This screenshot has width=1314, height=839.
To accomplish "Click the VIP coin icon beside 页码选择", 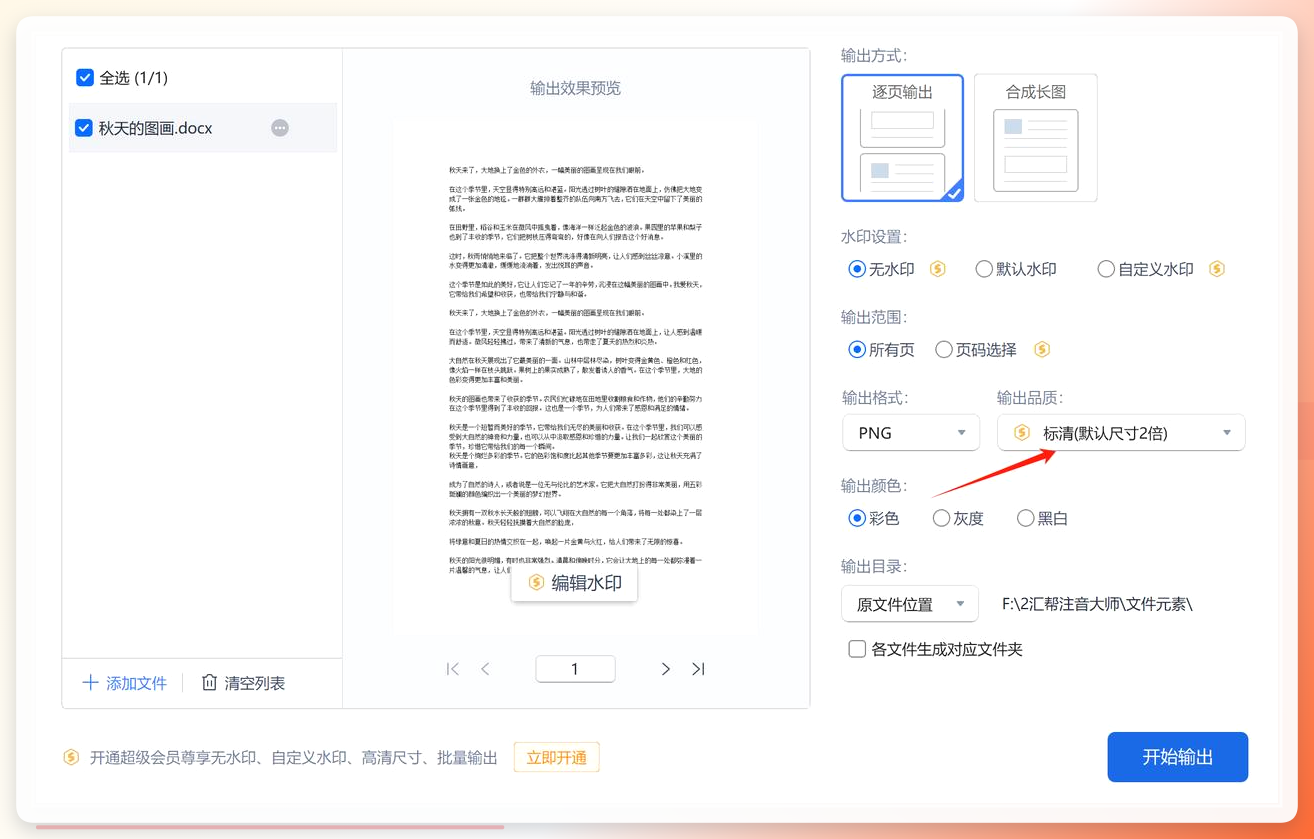I will [x=1042, y=350].
